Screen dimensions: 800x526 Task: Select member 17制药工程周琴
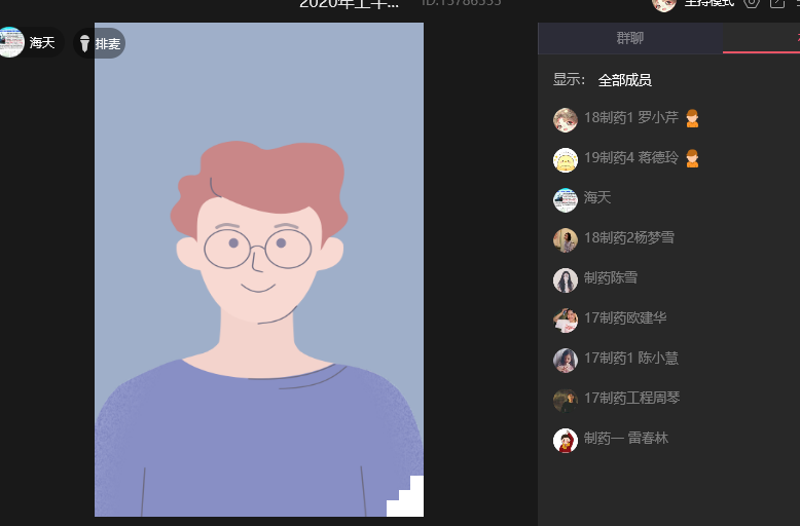click(x=632, y=398)
